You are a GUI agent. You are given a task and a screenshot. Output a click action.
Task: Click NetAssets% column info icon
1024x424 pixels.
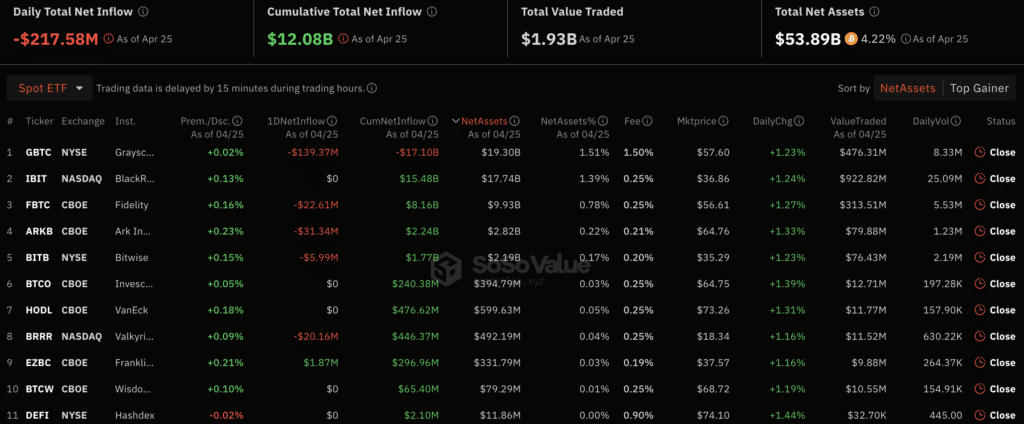click(x=603, y=121)
